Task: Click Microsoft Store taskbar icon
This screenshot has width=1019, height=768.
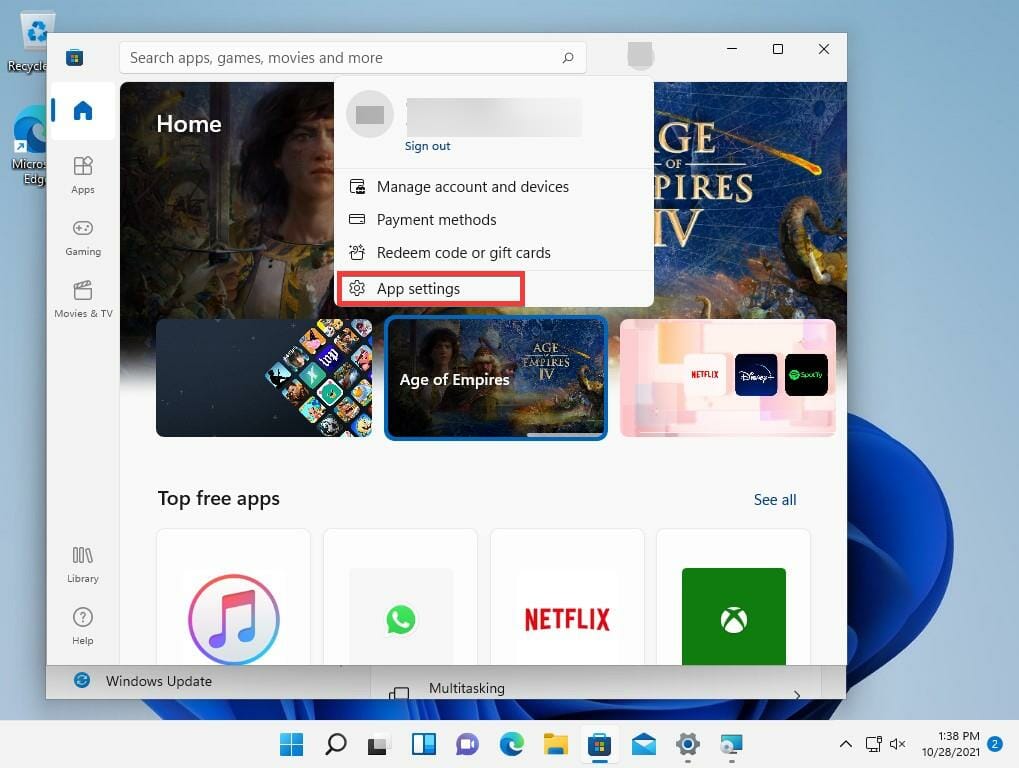Action: click(599, 744)
